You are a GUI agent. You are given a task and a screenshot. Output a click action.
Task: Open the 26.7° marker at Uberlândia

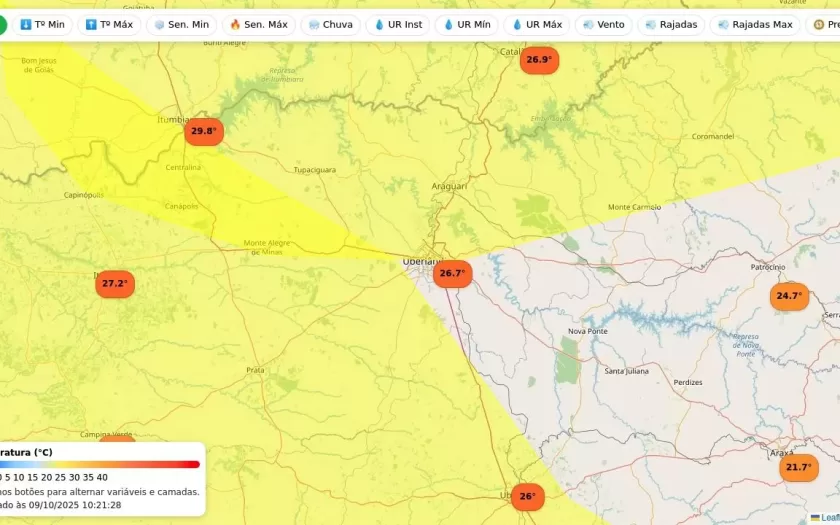tap(452, 273)
